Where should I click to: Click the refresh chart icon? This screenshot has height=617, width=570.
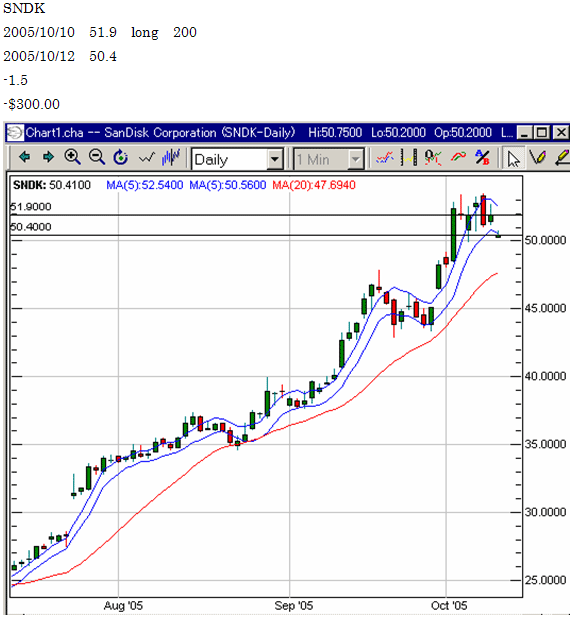tap(120, 157)
